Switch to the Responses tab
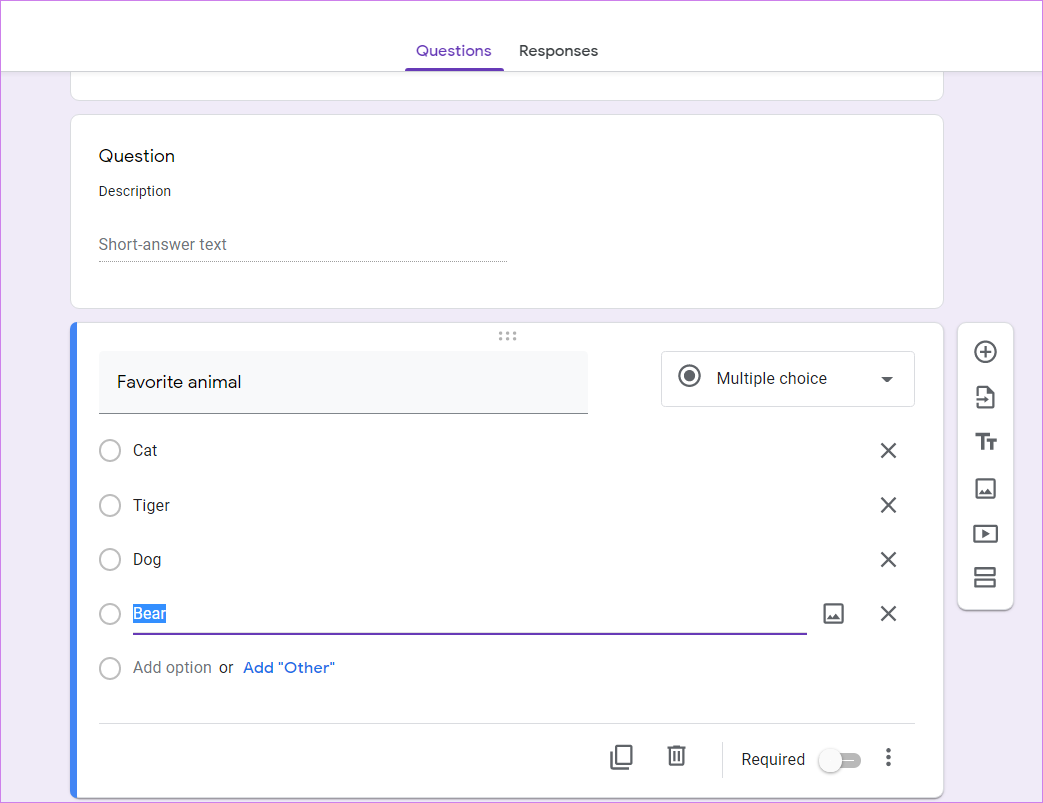The width and height of the screenshot is (1043, 803). 558,50
